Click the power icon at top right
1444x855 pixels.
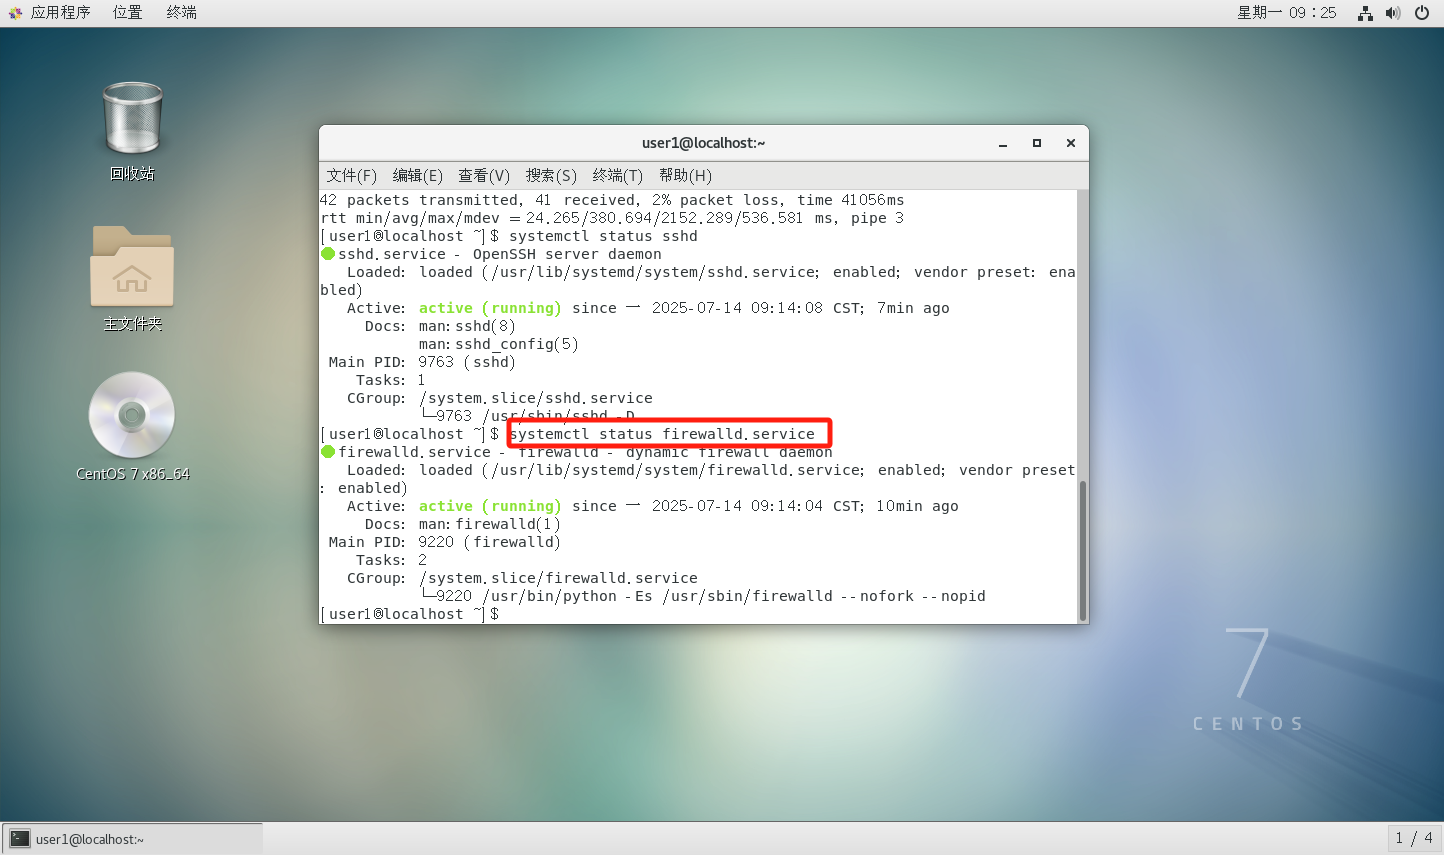[x=1421, y=13]
